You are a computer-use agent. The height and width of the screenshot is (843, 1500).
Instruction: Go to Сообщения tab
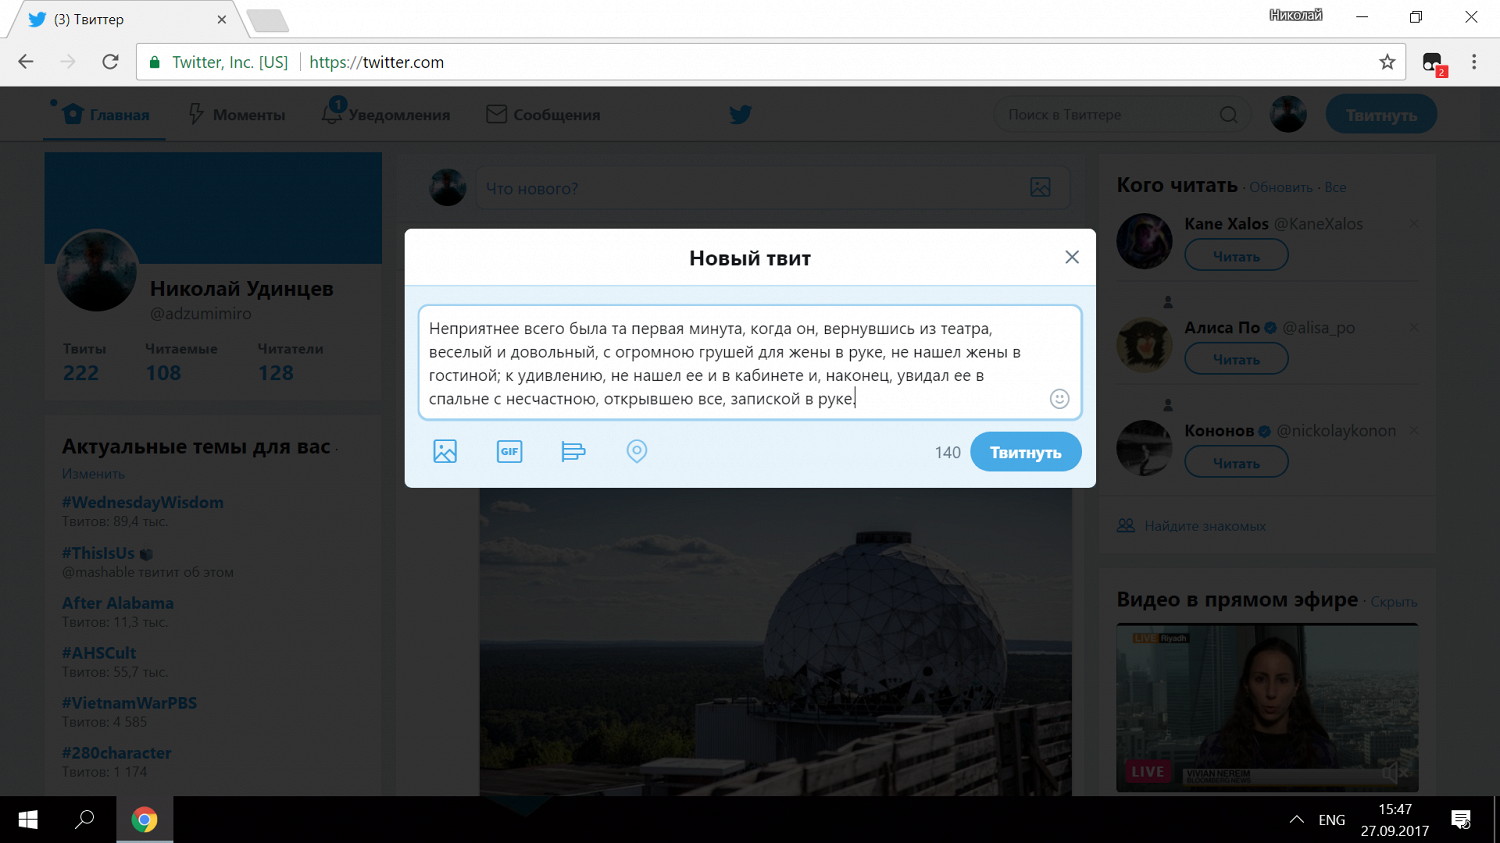click(543, 115)
